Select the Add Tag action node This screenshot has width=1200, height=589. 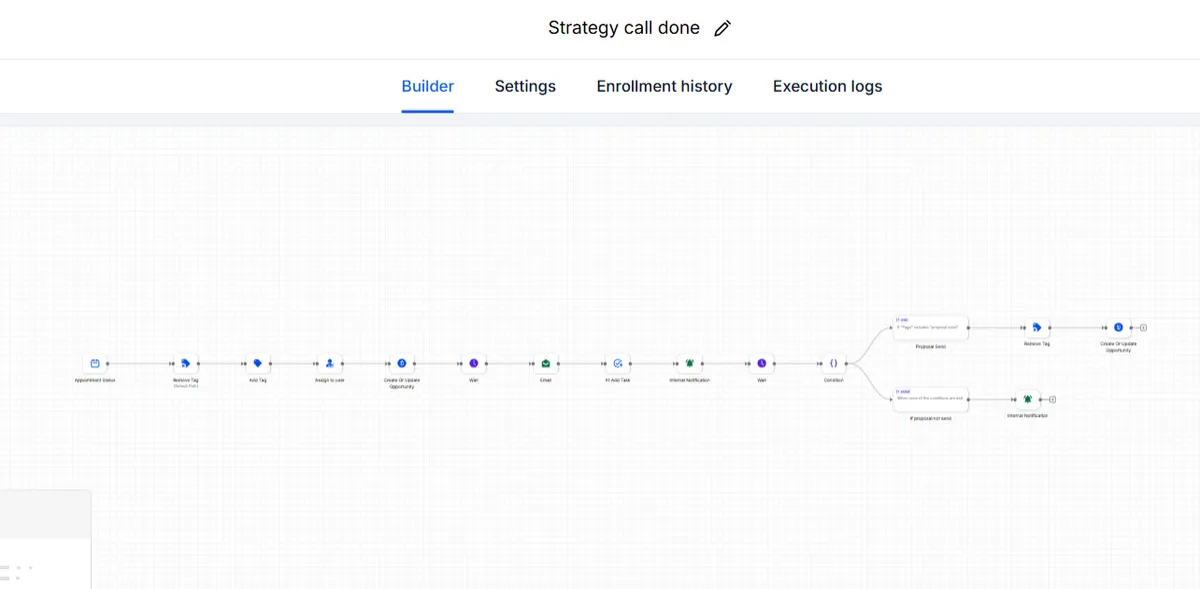257,363
